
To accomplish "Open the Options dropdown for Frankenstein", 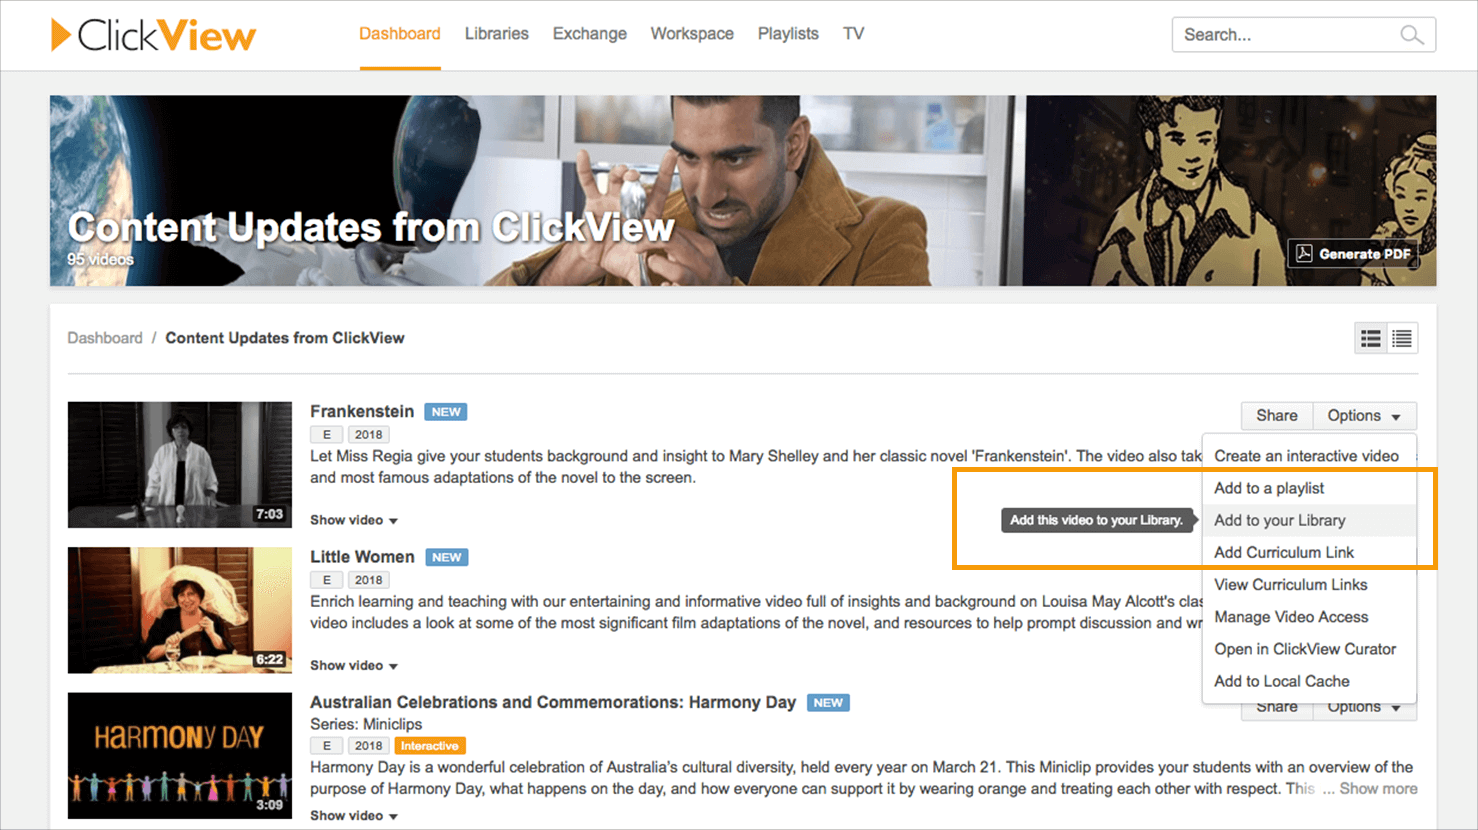I will [1364, 415].
